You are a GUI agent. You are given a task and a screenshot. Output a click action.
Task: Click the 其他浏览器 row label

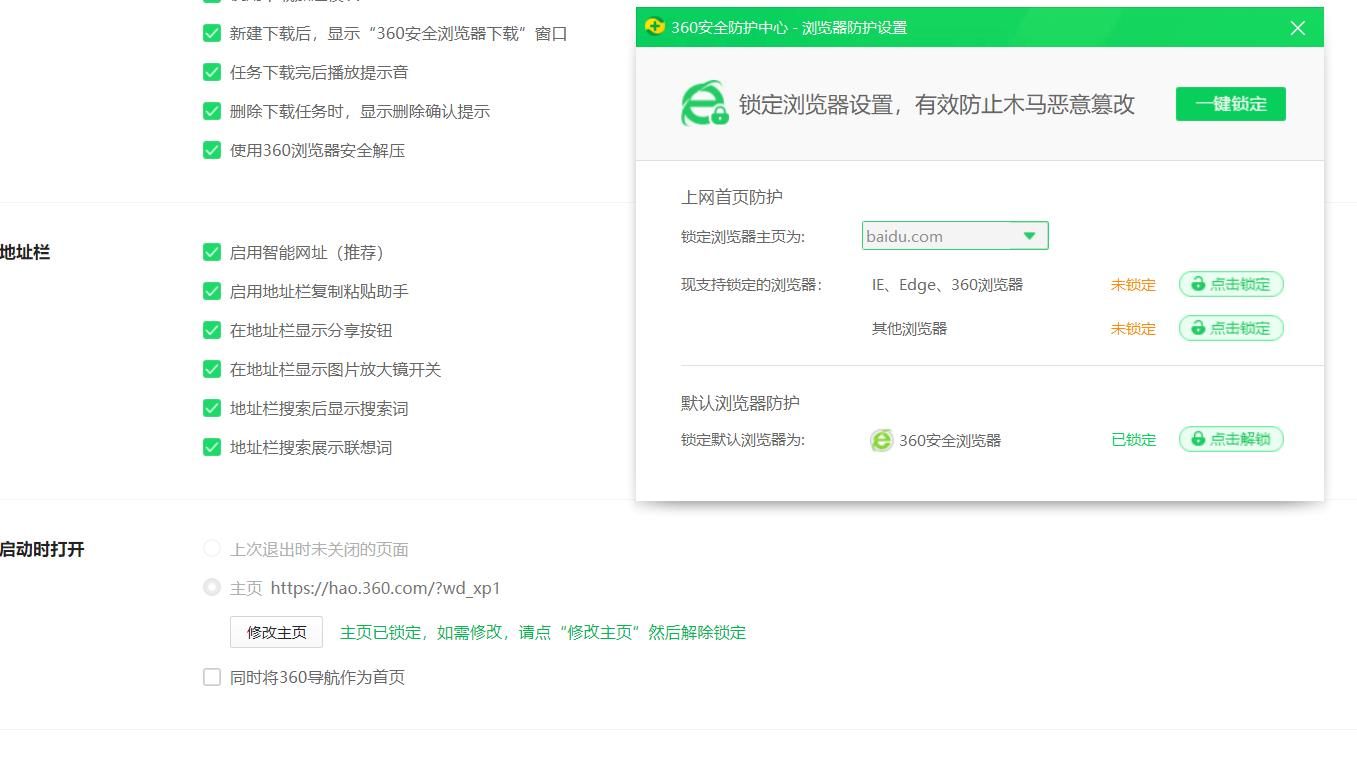point(909,329)
